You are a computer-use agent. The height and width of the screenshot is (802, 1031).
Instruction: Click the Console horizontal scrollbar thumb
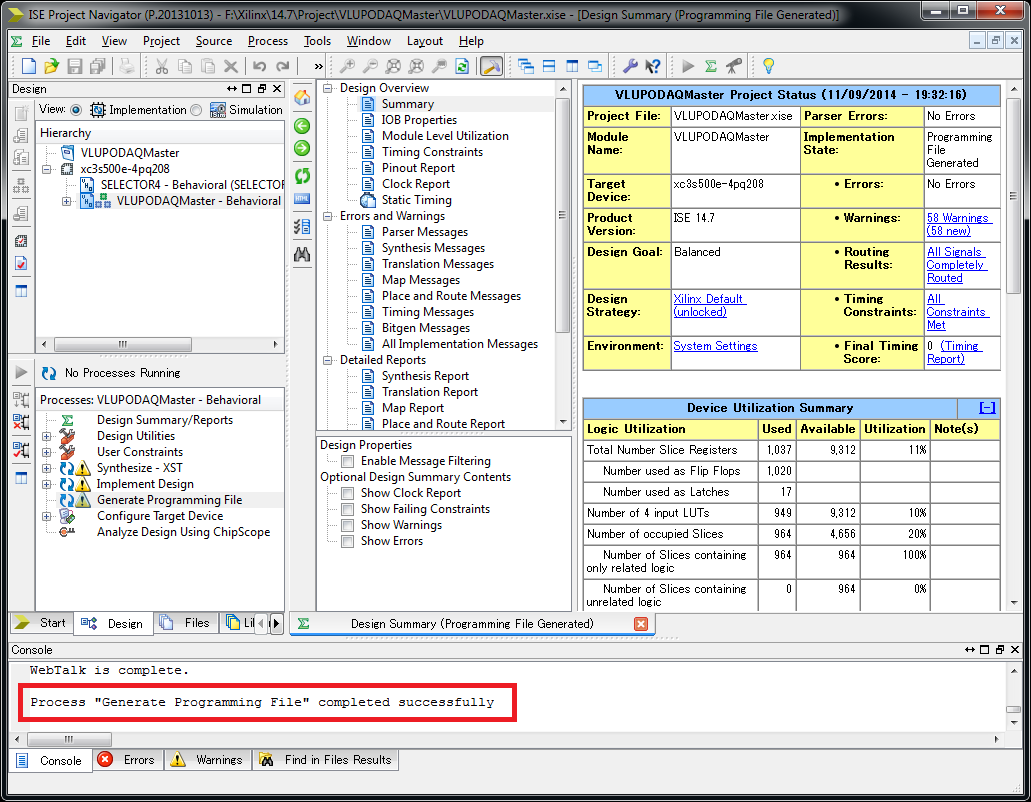pos(69,739)
